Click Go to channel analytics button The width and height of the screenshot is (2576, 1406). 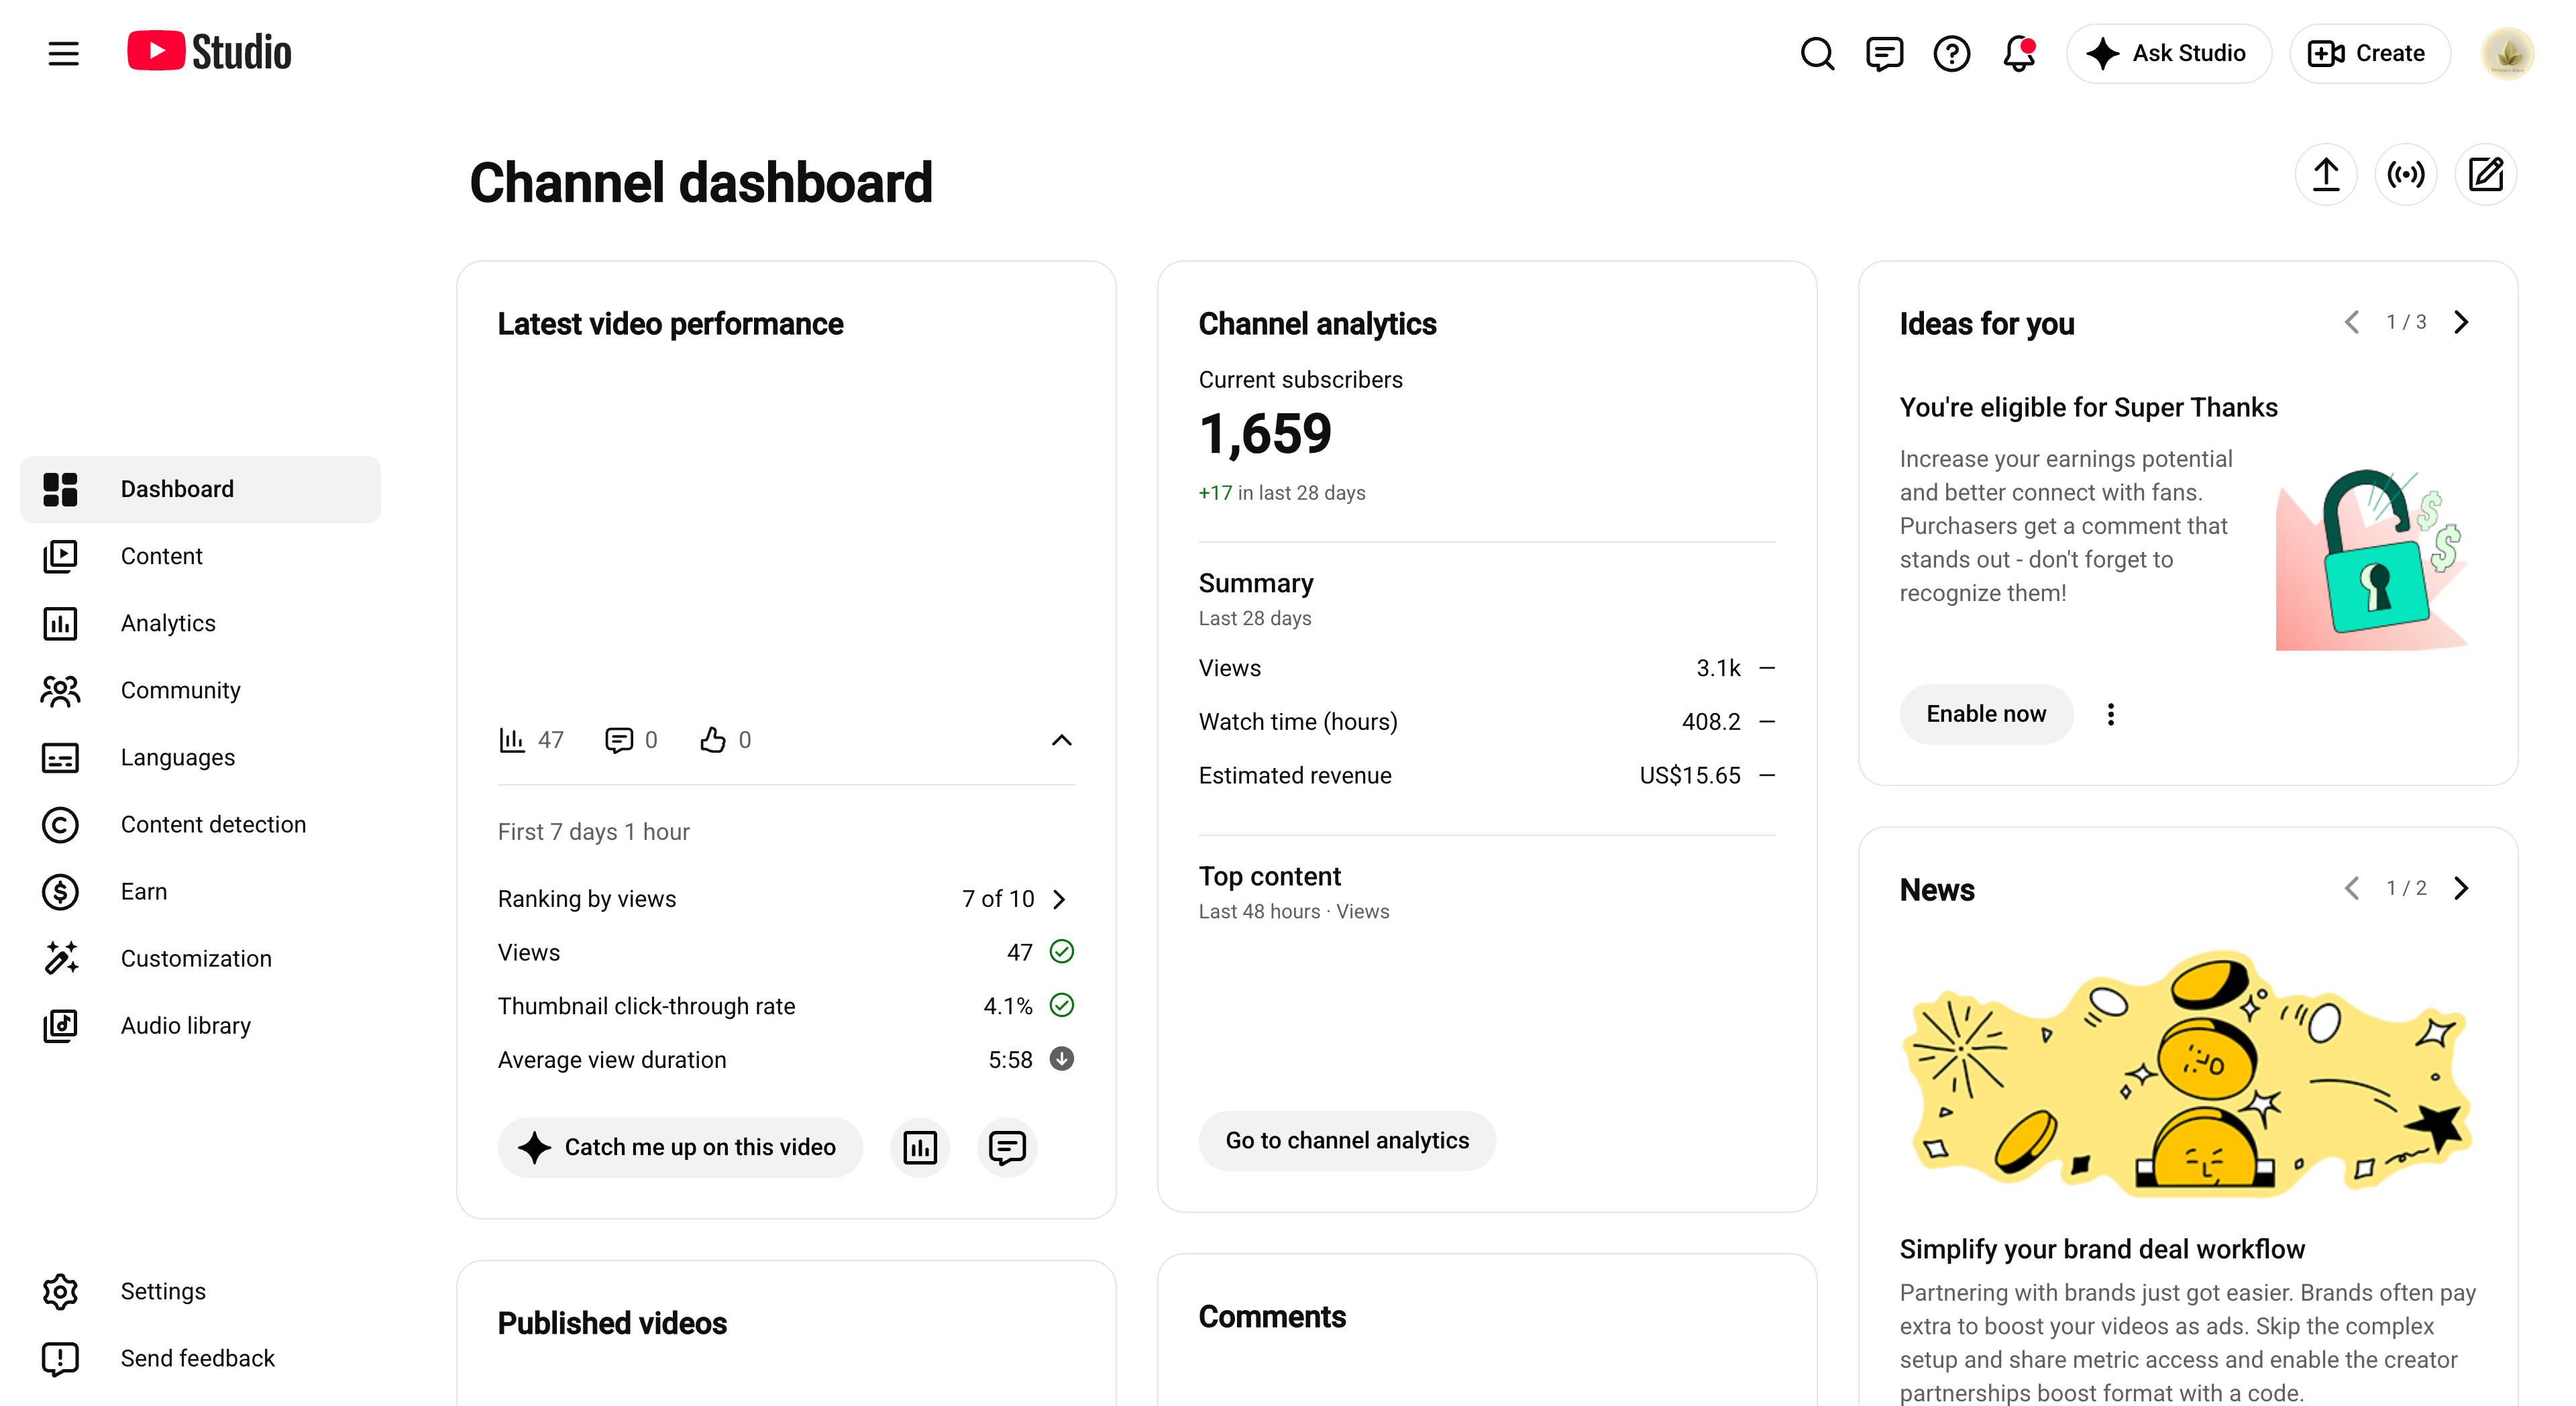1347,1140
